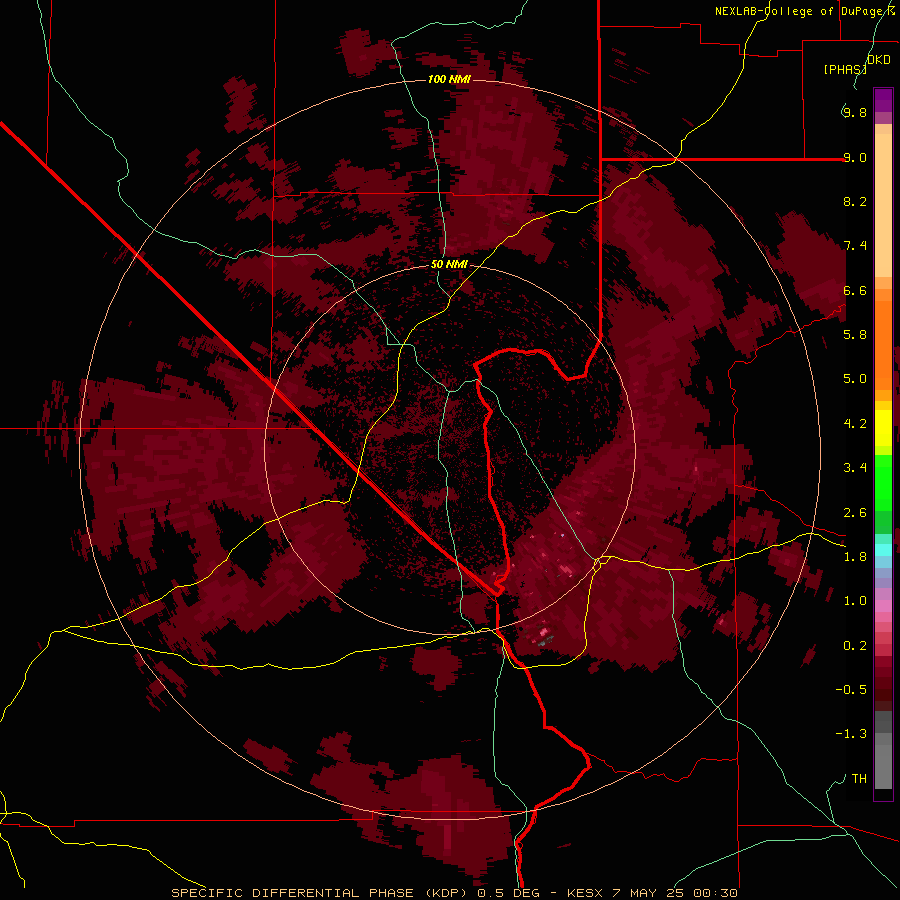Click the 7.4 value on the color scale

click(x=855, y=246)
